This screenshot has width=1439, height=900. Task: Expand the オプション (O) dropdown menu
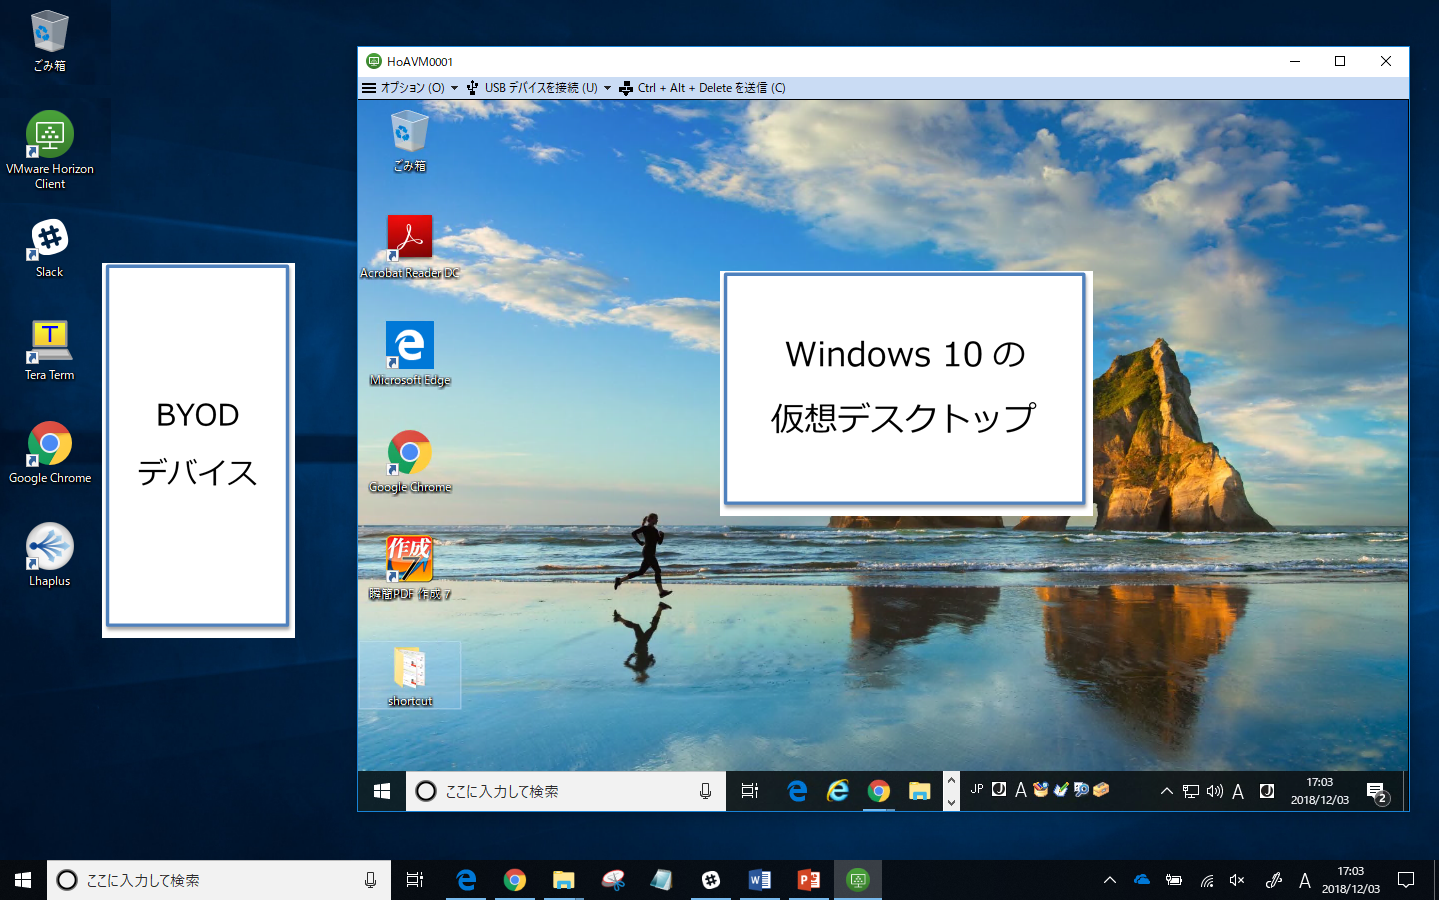pyautogui.click(x=410, y=88)
